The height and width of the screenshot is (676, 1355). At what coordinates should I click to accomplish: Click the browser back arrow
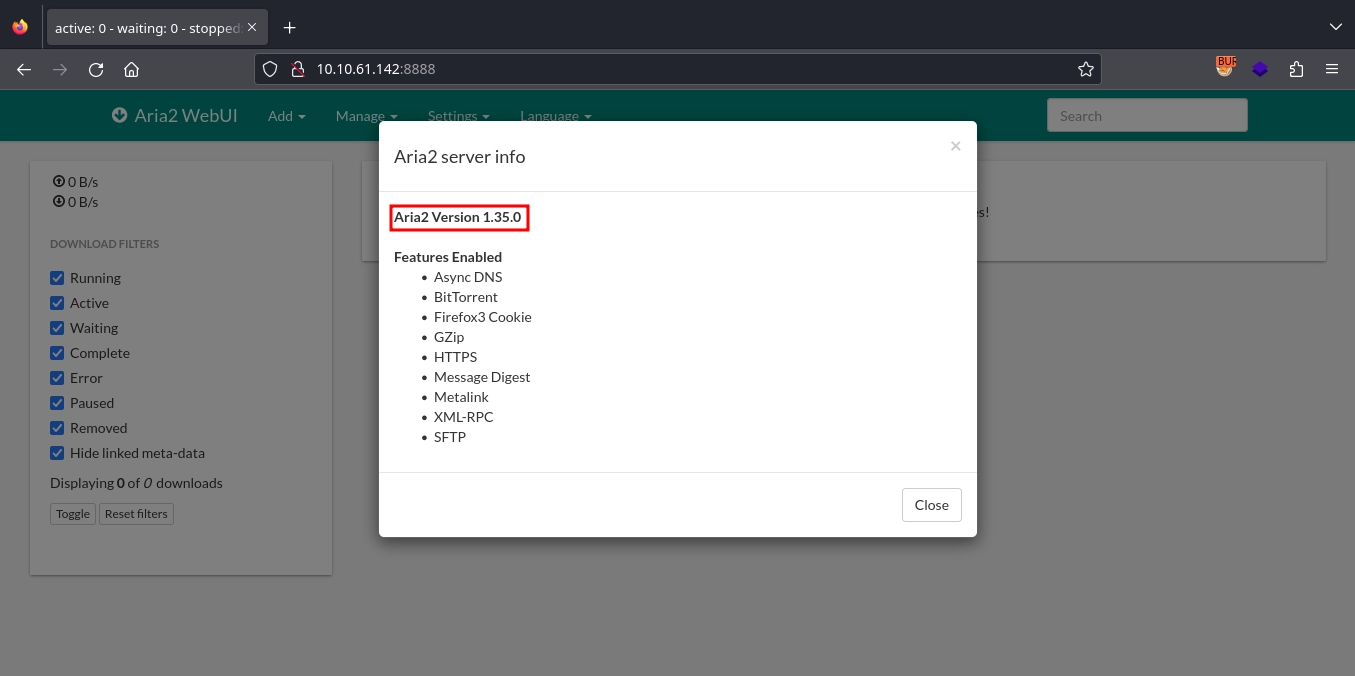(x=24, y=70)
